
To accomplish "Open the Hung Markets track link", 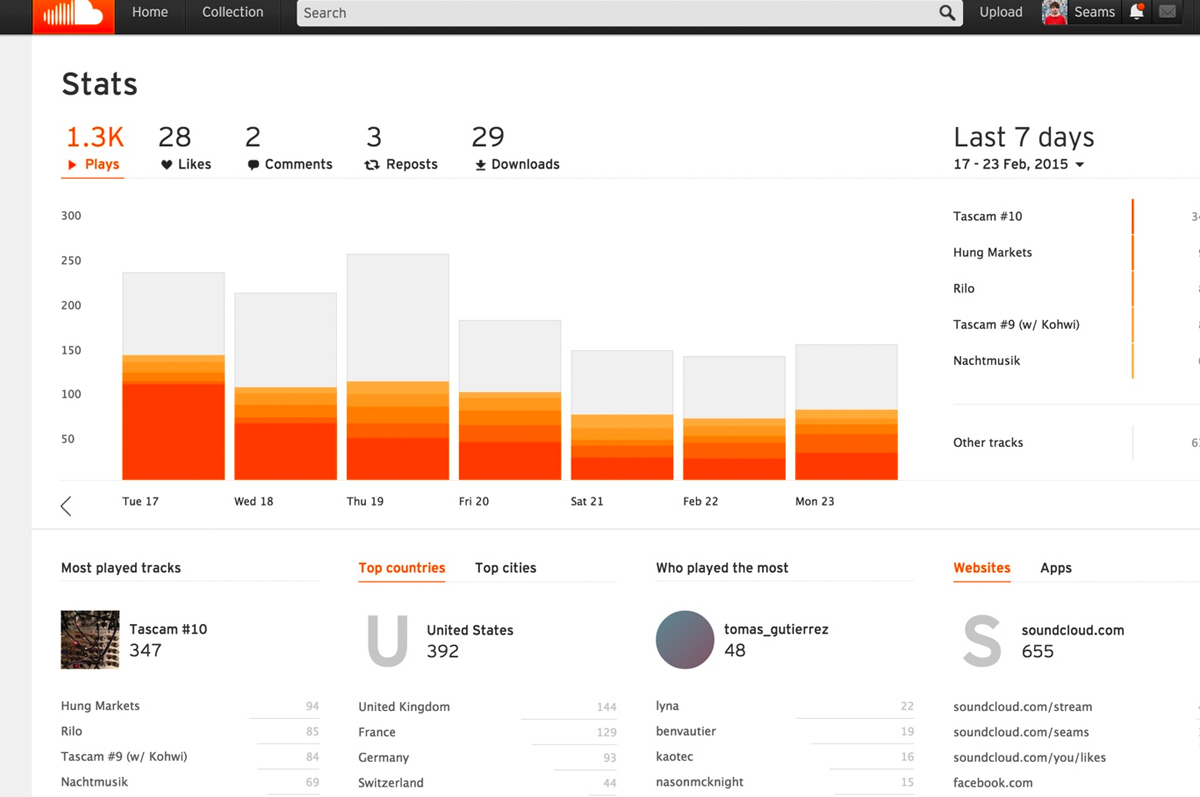I will click(100, 706).
